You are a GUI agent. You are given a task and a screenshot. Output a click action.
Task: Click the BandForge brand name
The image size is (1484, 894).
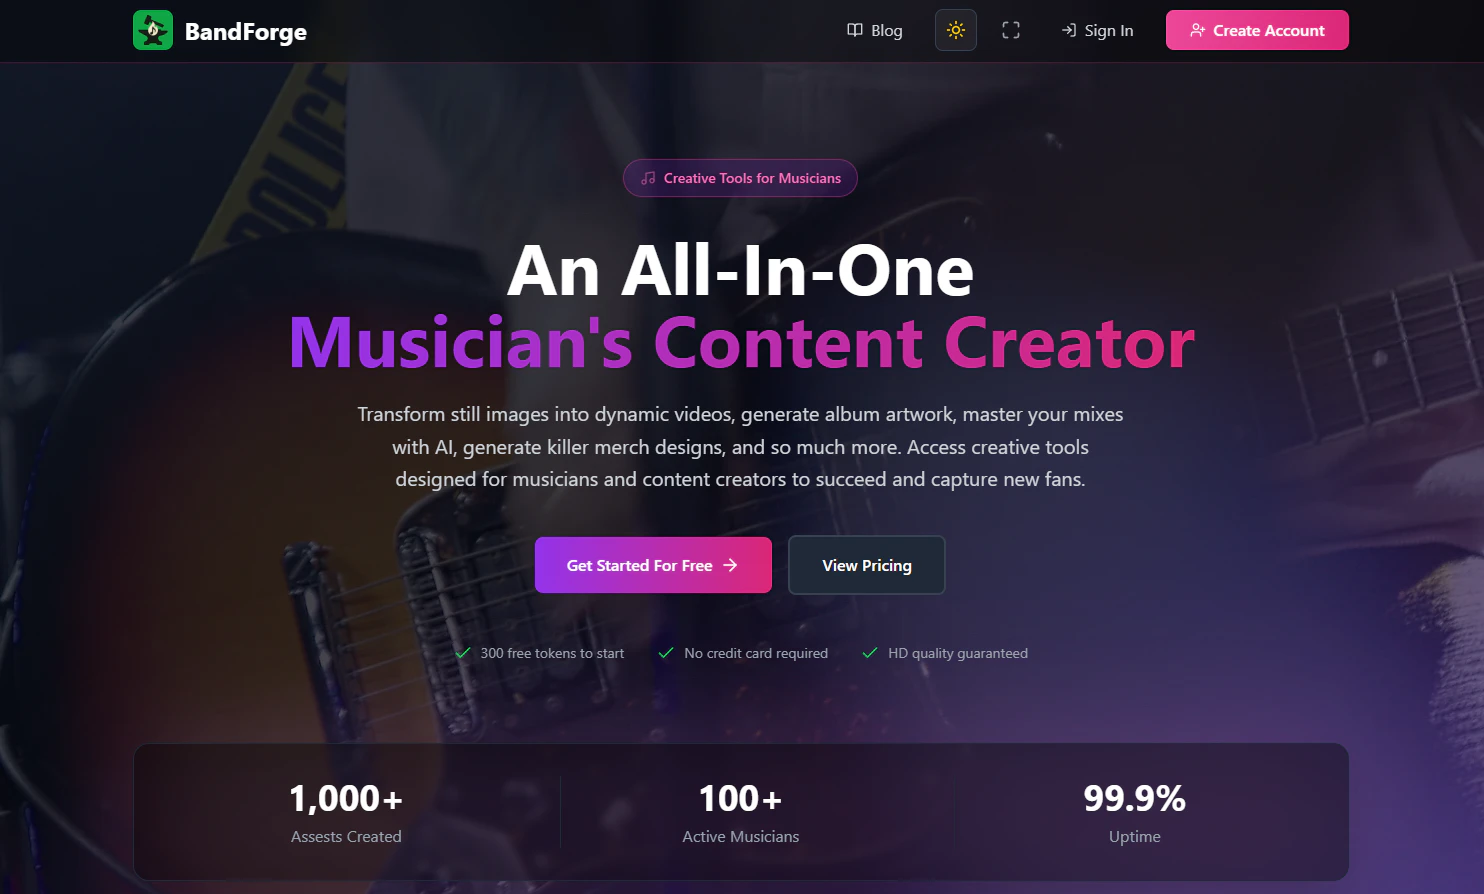click(246, 32)
